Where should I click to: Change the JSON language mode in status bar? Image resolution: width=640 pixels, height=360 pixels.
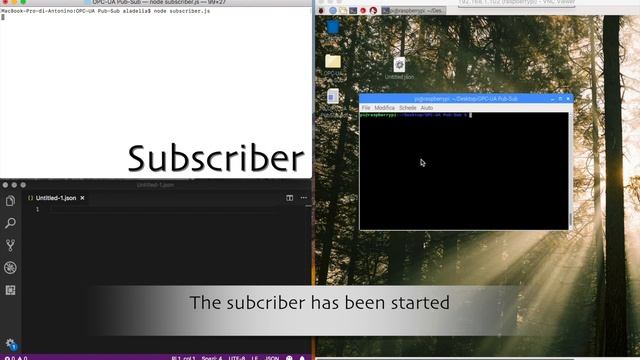[272, 358]
